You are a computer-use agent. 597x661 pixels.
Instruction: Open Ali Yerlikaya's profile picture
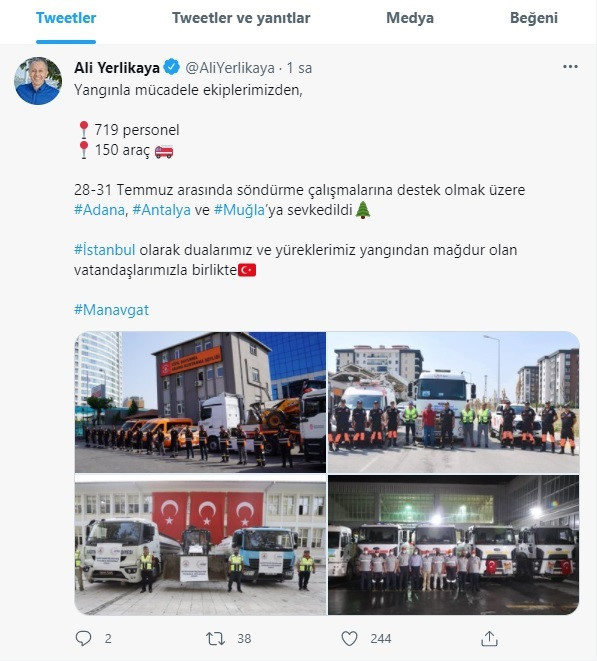38,81
